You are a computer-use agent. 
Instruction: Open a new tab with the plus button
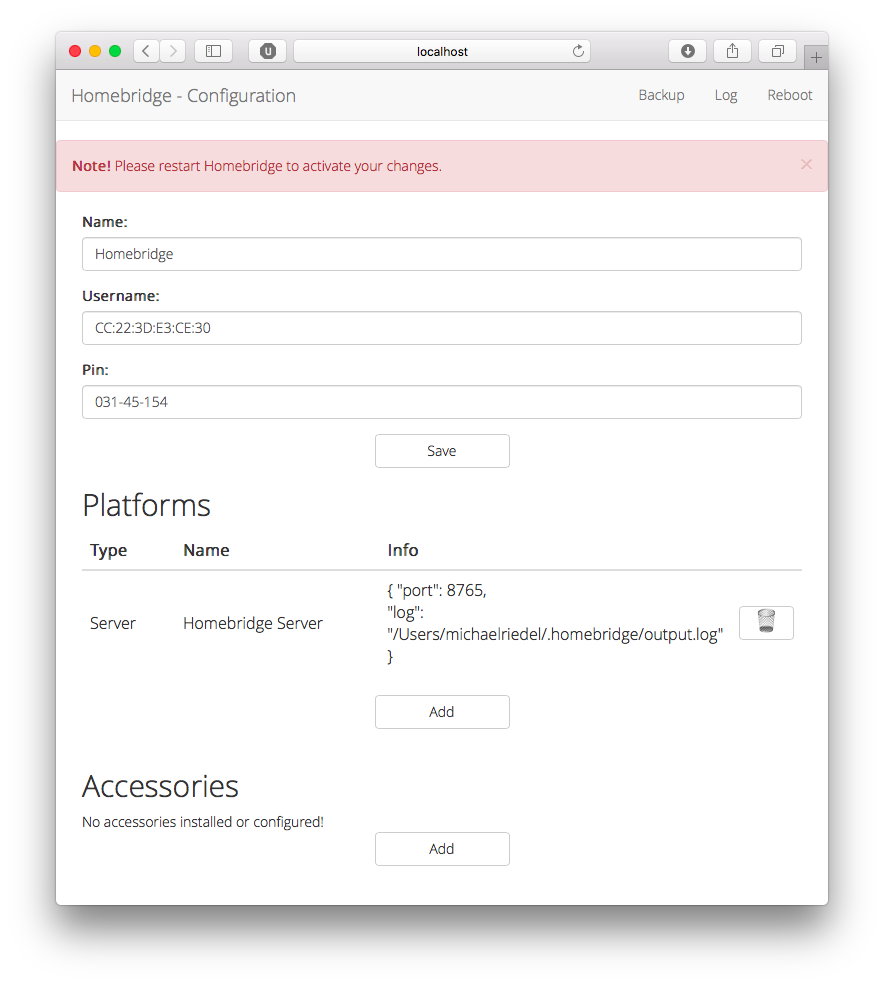click(816, 58)
